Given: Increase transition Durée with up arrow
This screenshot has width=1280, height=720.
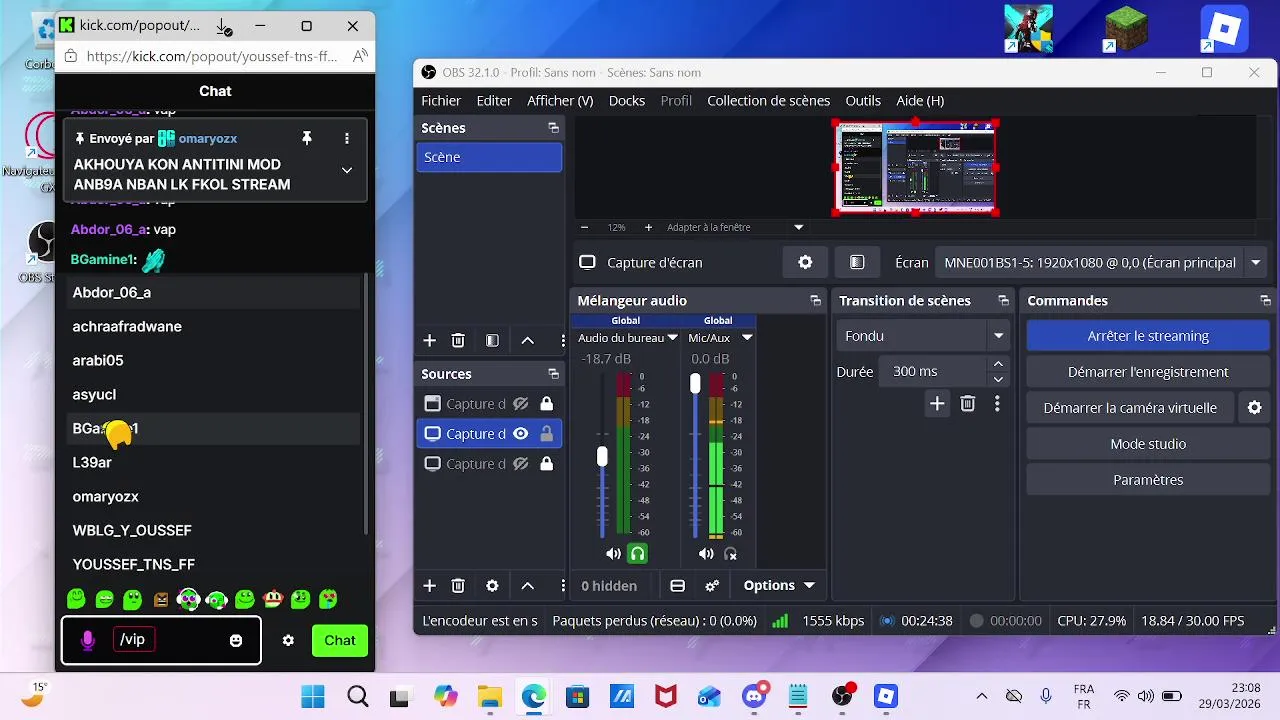Looking at the screenshot, I should tap(998, 364).
